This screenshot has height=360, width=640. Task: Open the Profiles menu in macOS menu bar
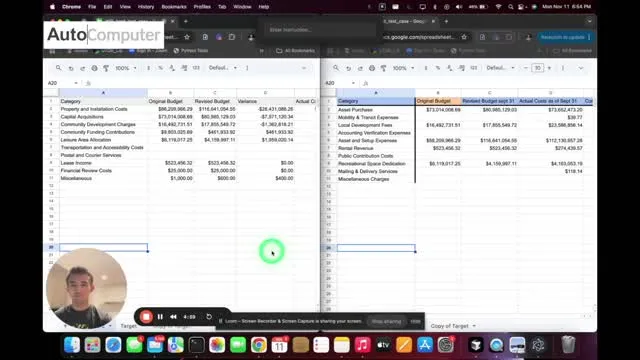(202, 7)
